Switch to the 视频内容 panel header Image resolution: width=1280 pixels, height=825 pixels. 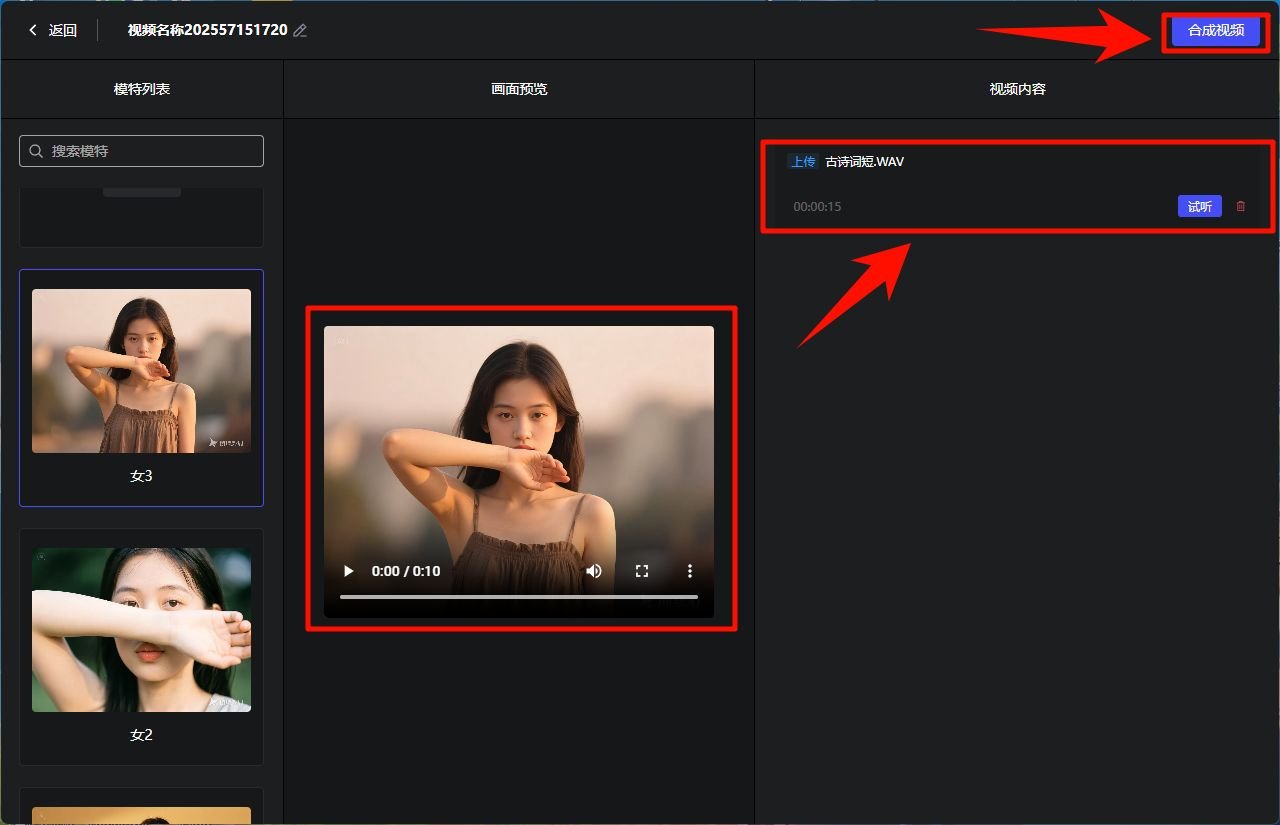tap(1016, 88)
